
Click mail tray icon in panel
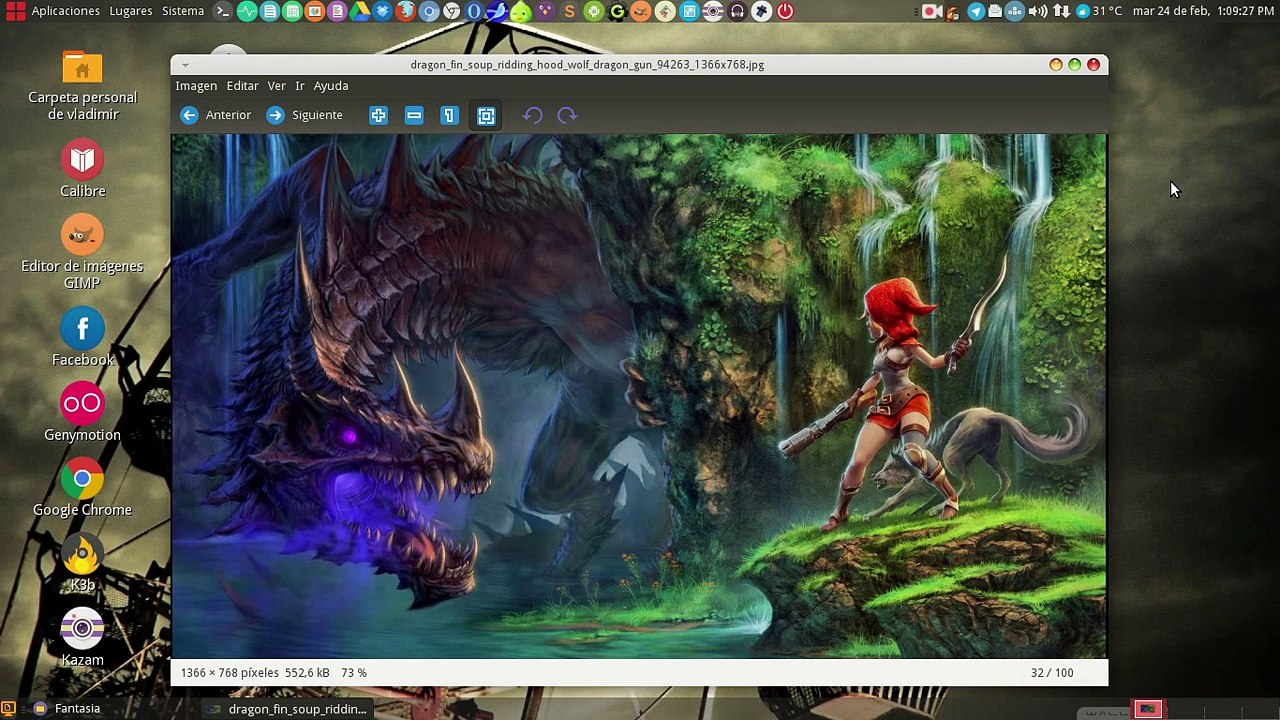coord(995,11)
